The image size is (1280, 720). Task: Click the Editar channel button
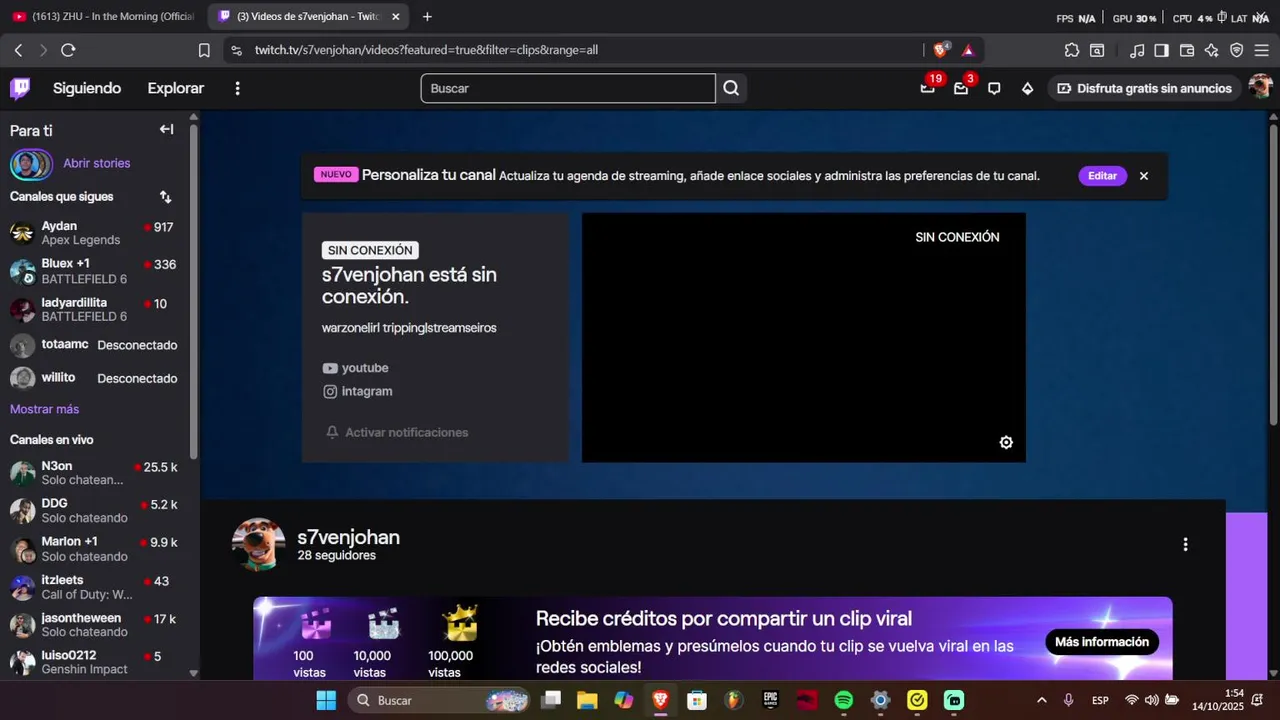pyautogui.click(x=1102, y=176)
